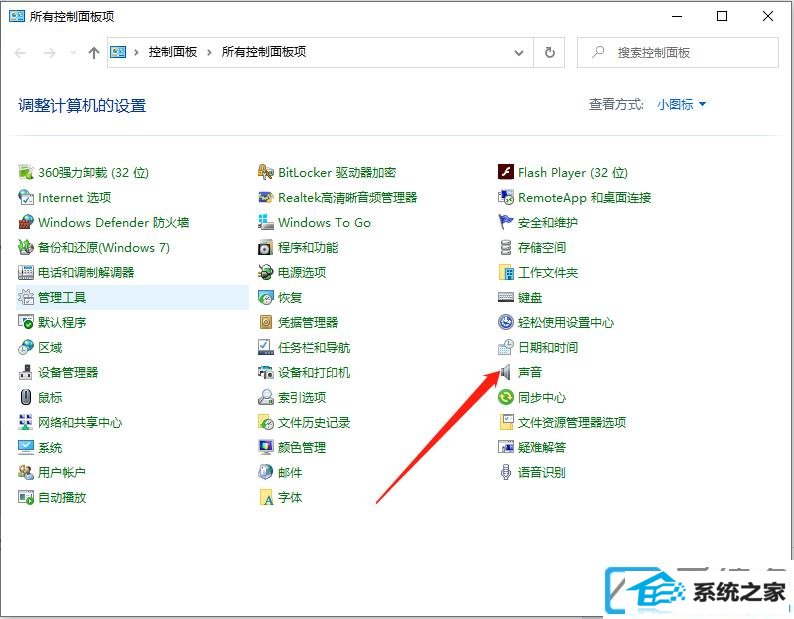
Task: Click the 同步中心 green icon
Action: (505, 397)
